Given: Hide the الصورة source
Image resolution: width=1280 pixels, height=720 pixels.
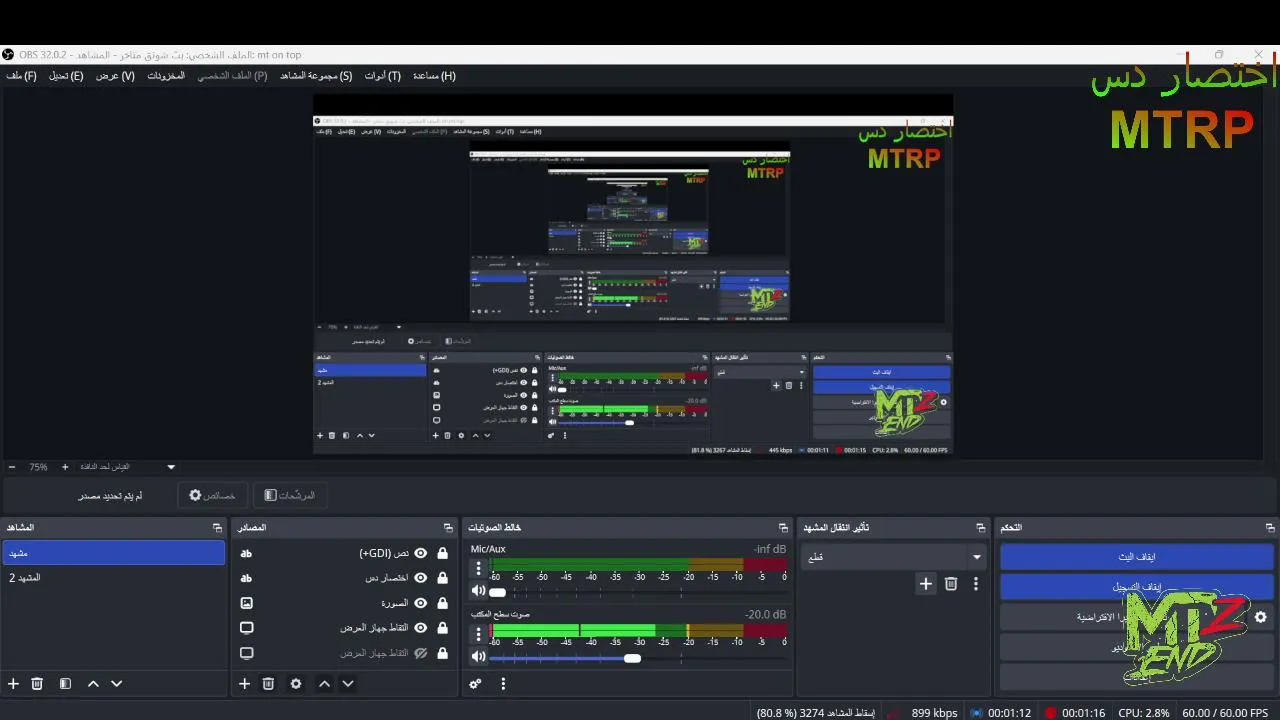Looking at the screenshot, I should 421,603.
